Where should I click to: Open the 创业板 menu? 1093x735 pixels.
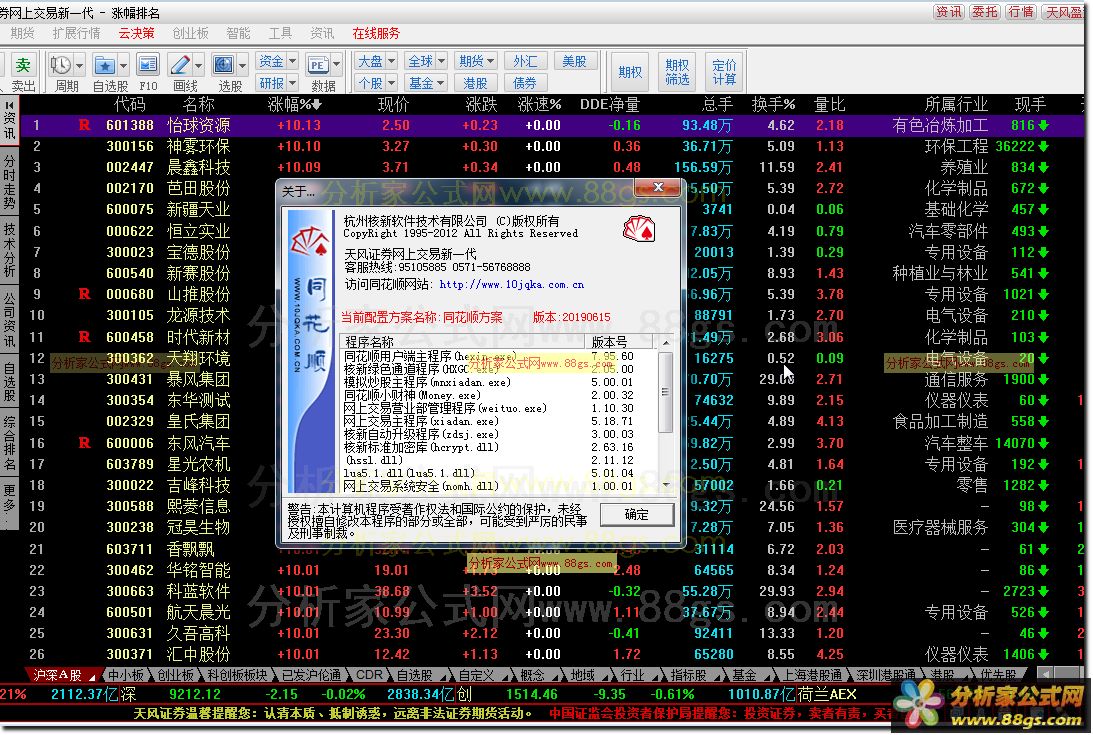point(190,33)
